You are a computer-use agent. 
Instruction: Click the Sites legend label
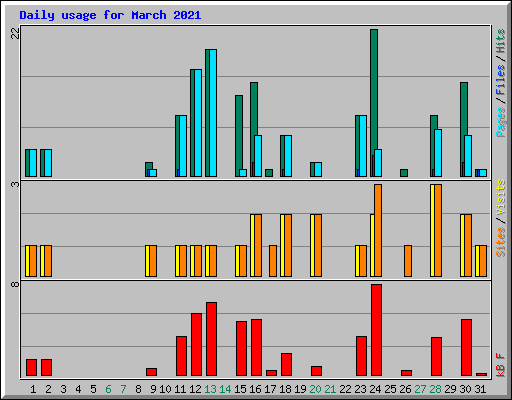pos(501,242)
